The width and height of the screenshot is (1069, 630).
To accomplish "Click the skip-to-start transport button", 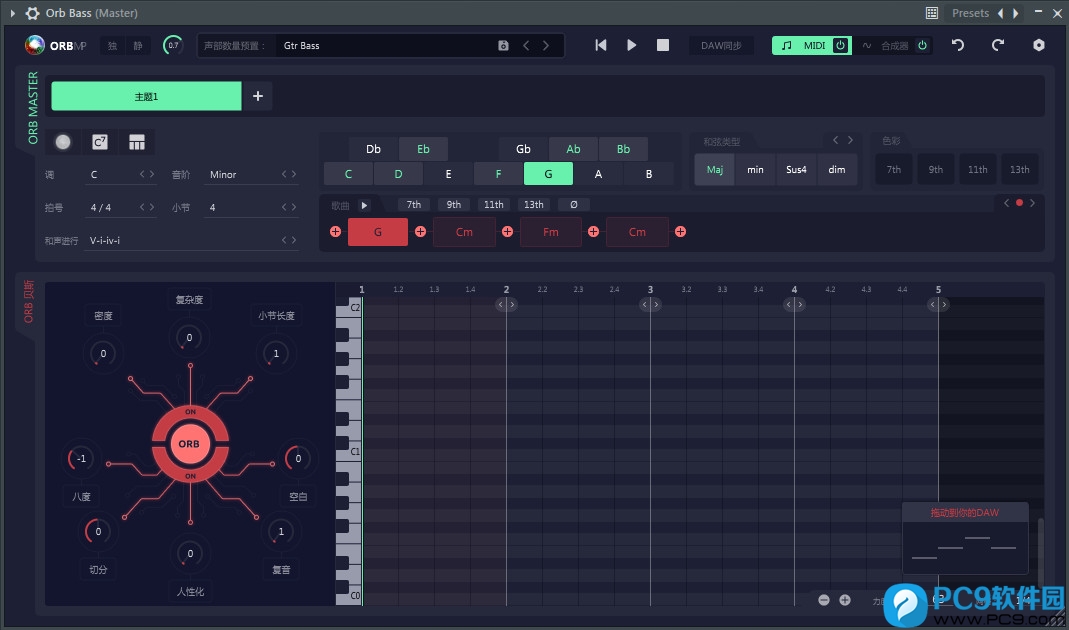I will click(x=601, y=45).
